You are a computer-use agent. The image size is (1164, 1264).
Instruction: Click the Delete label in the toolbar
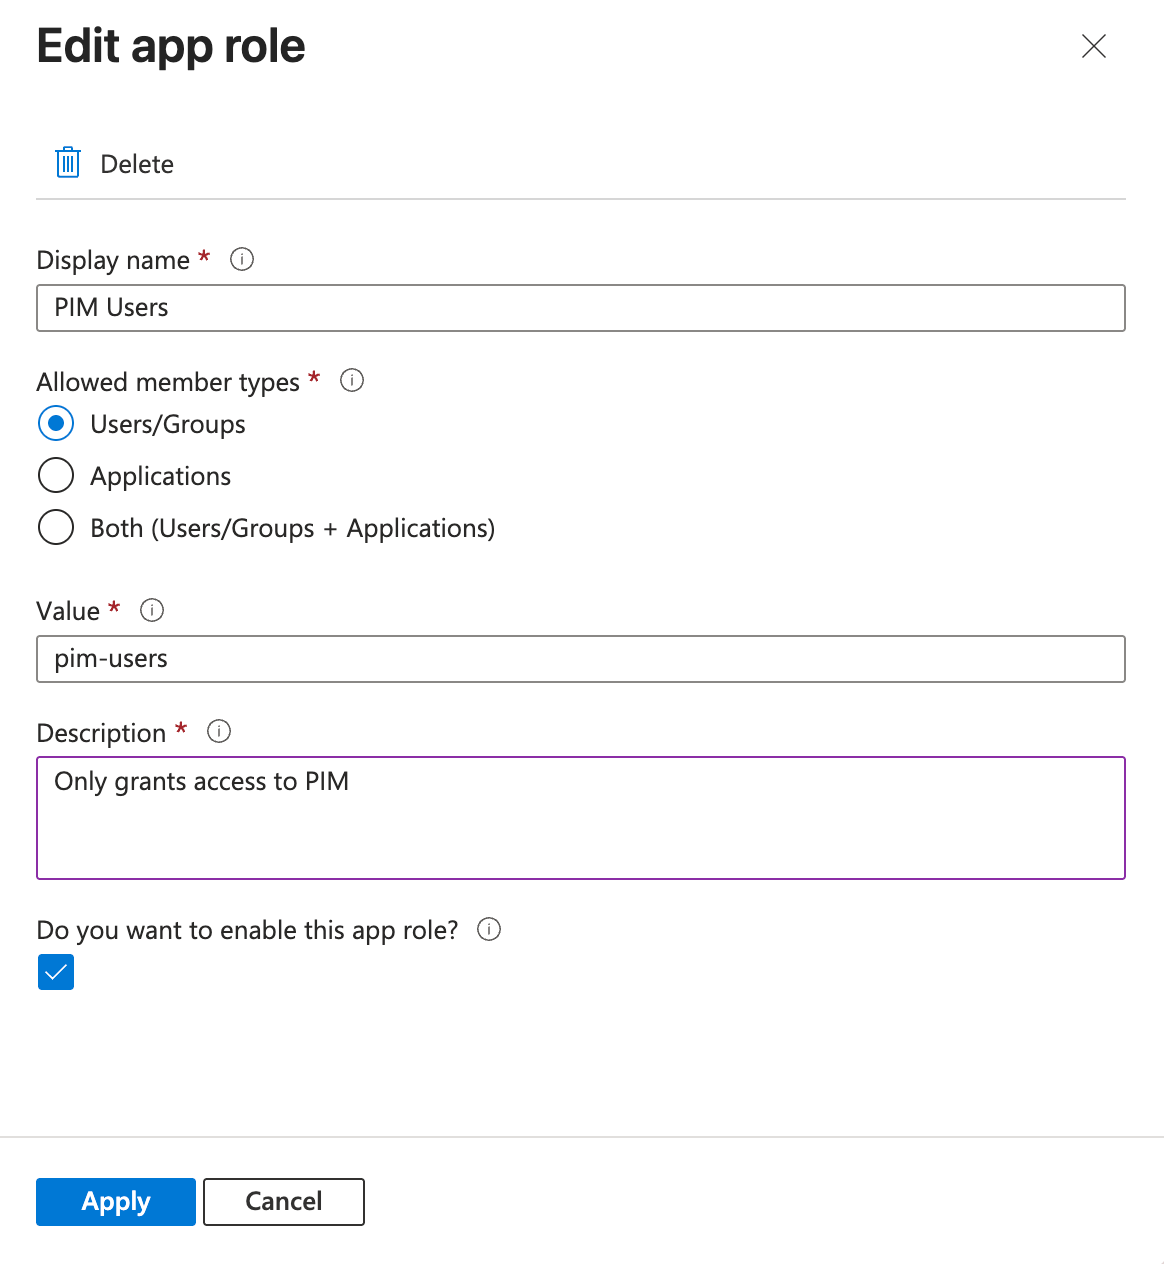[137, 164]
